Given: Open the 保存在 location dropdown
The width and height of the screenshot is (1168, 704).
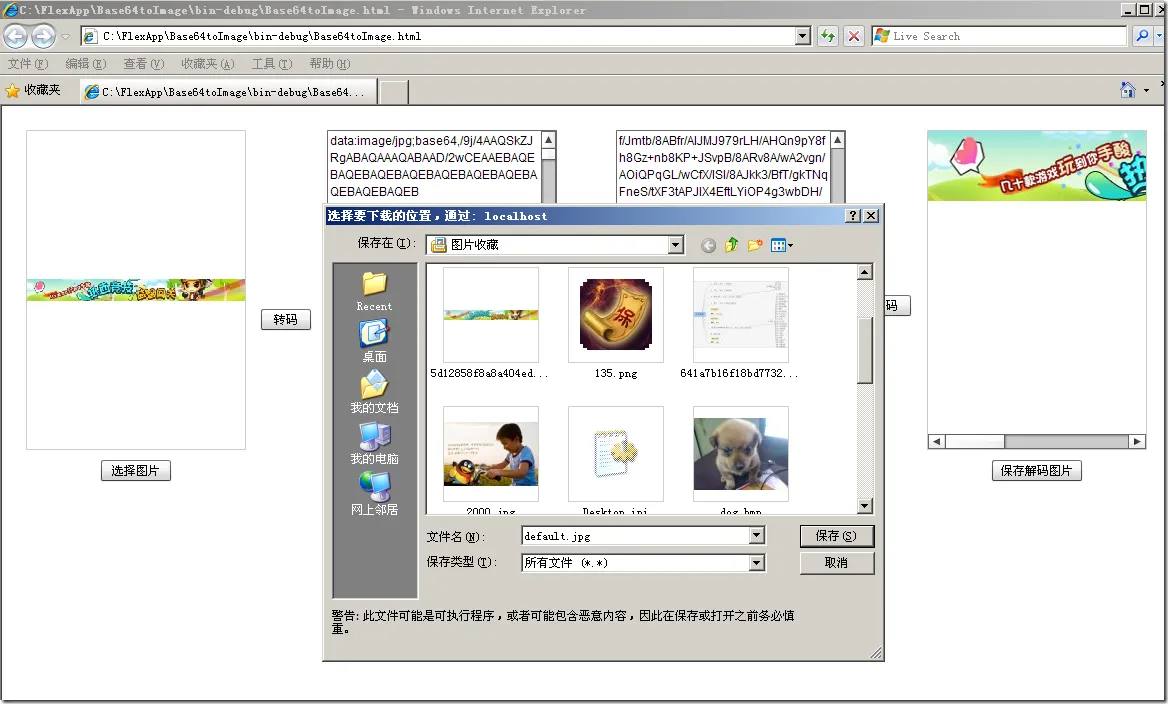Looking at the screenshot, I should [675, 244].
